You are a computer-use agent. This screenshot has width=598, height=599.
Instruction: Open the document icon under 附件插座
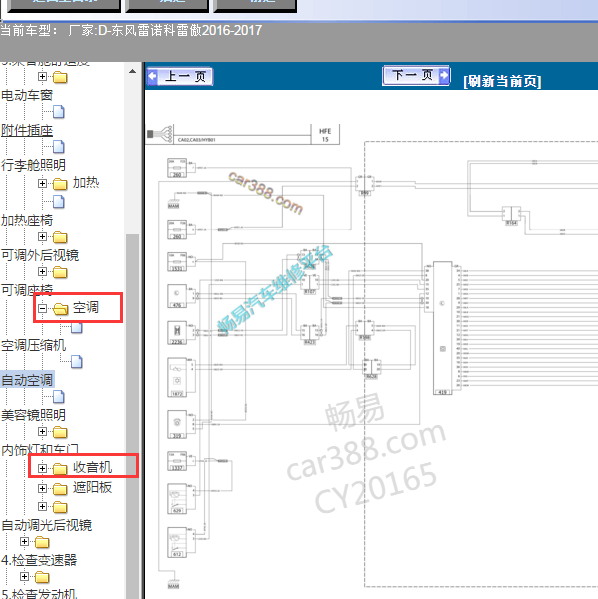click(58, 146)
